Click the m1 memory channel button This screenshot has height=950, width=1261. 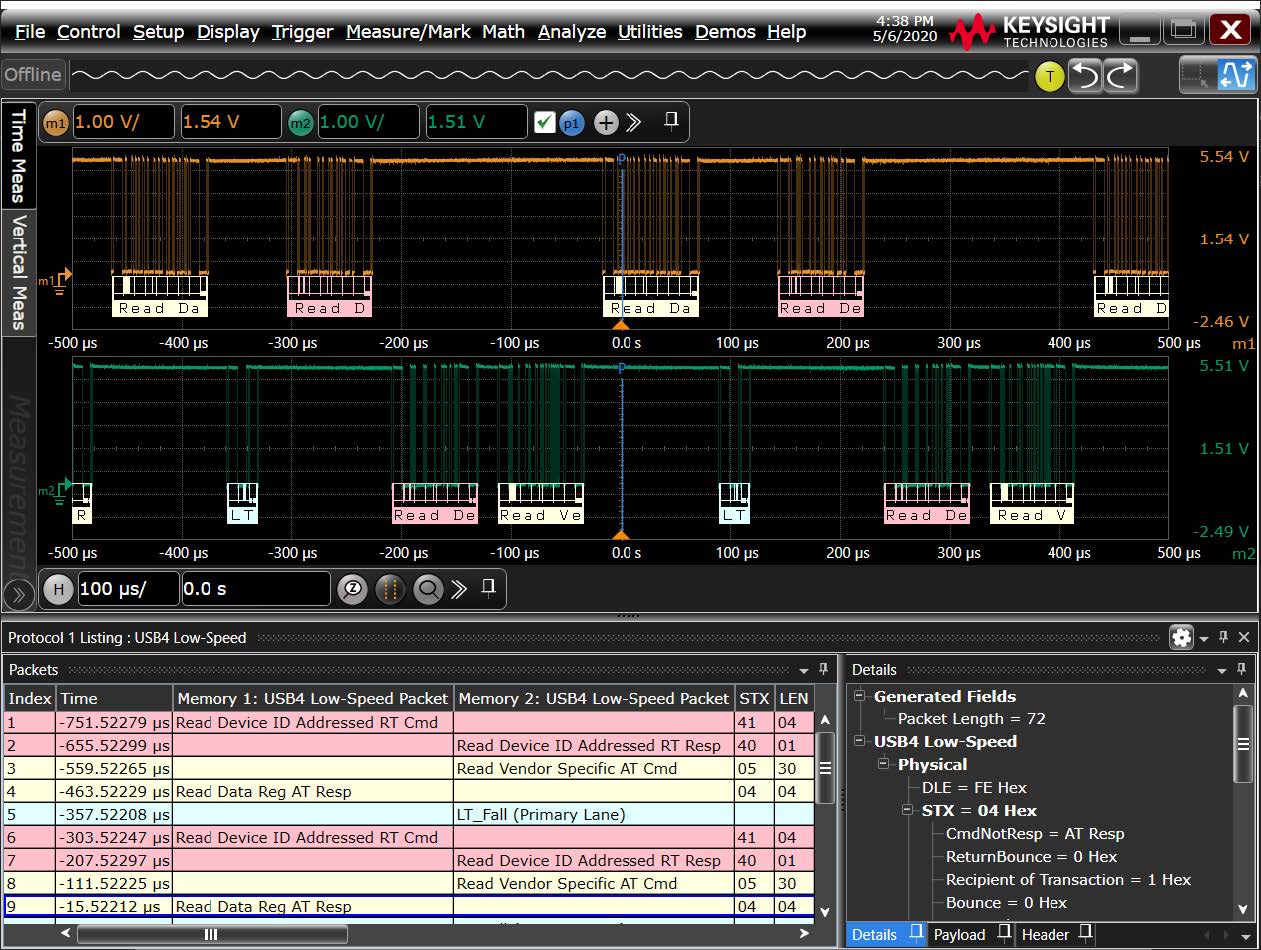(56, 122)
